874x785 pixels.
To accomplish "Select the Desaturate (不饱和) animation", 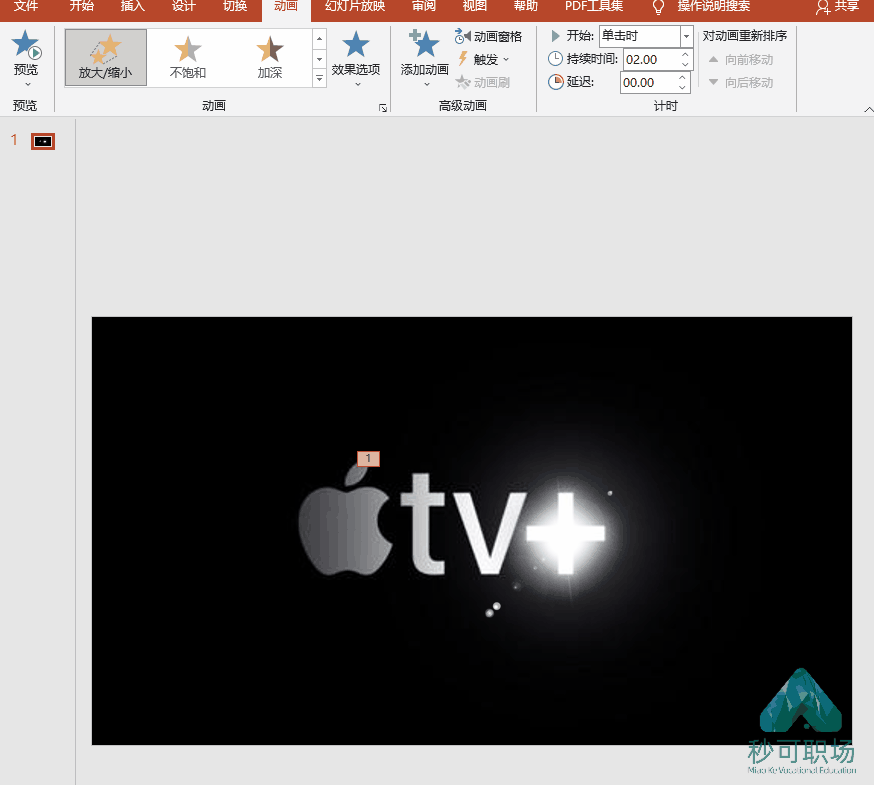I will coord(188,57).
